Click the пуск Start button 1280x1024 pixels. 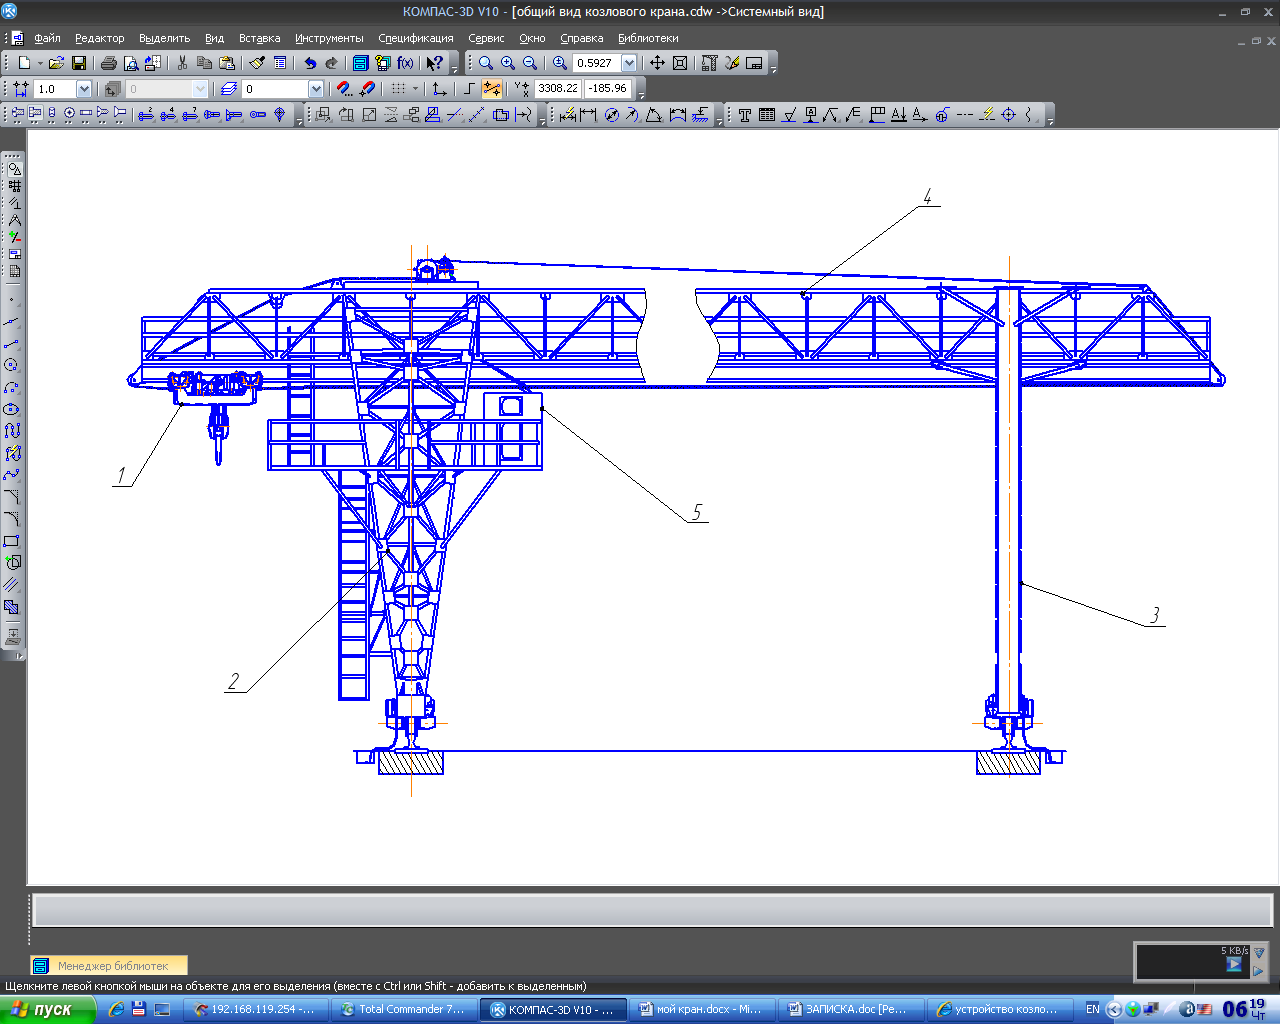[x=44, y=1010]
